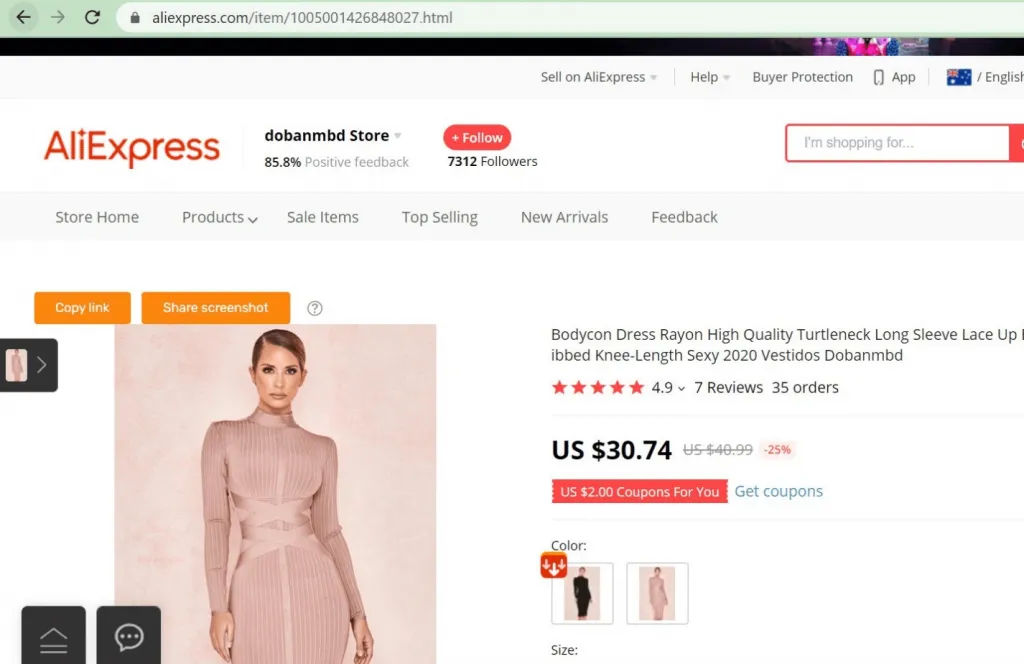Click the Copy link button
Screen dimensions: 1024x664
tap(82, 308)
